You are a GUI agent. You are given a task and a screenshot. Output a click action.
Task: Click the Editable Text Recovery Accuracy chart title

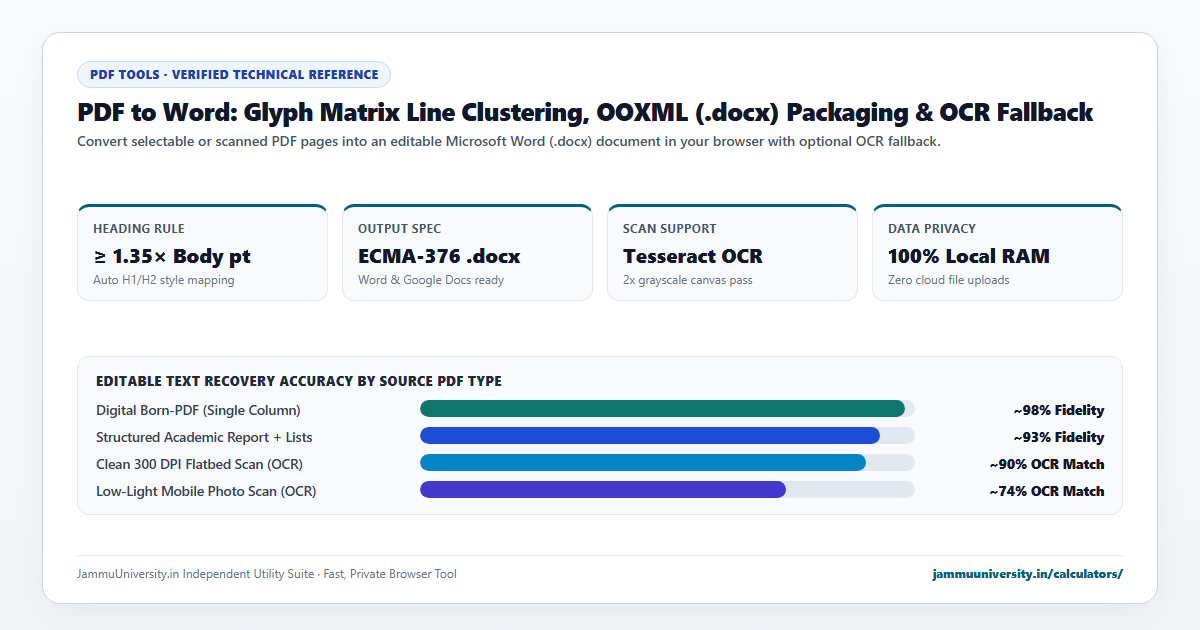tap(299, 381)
